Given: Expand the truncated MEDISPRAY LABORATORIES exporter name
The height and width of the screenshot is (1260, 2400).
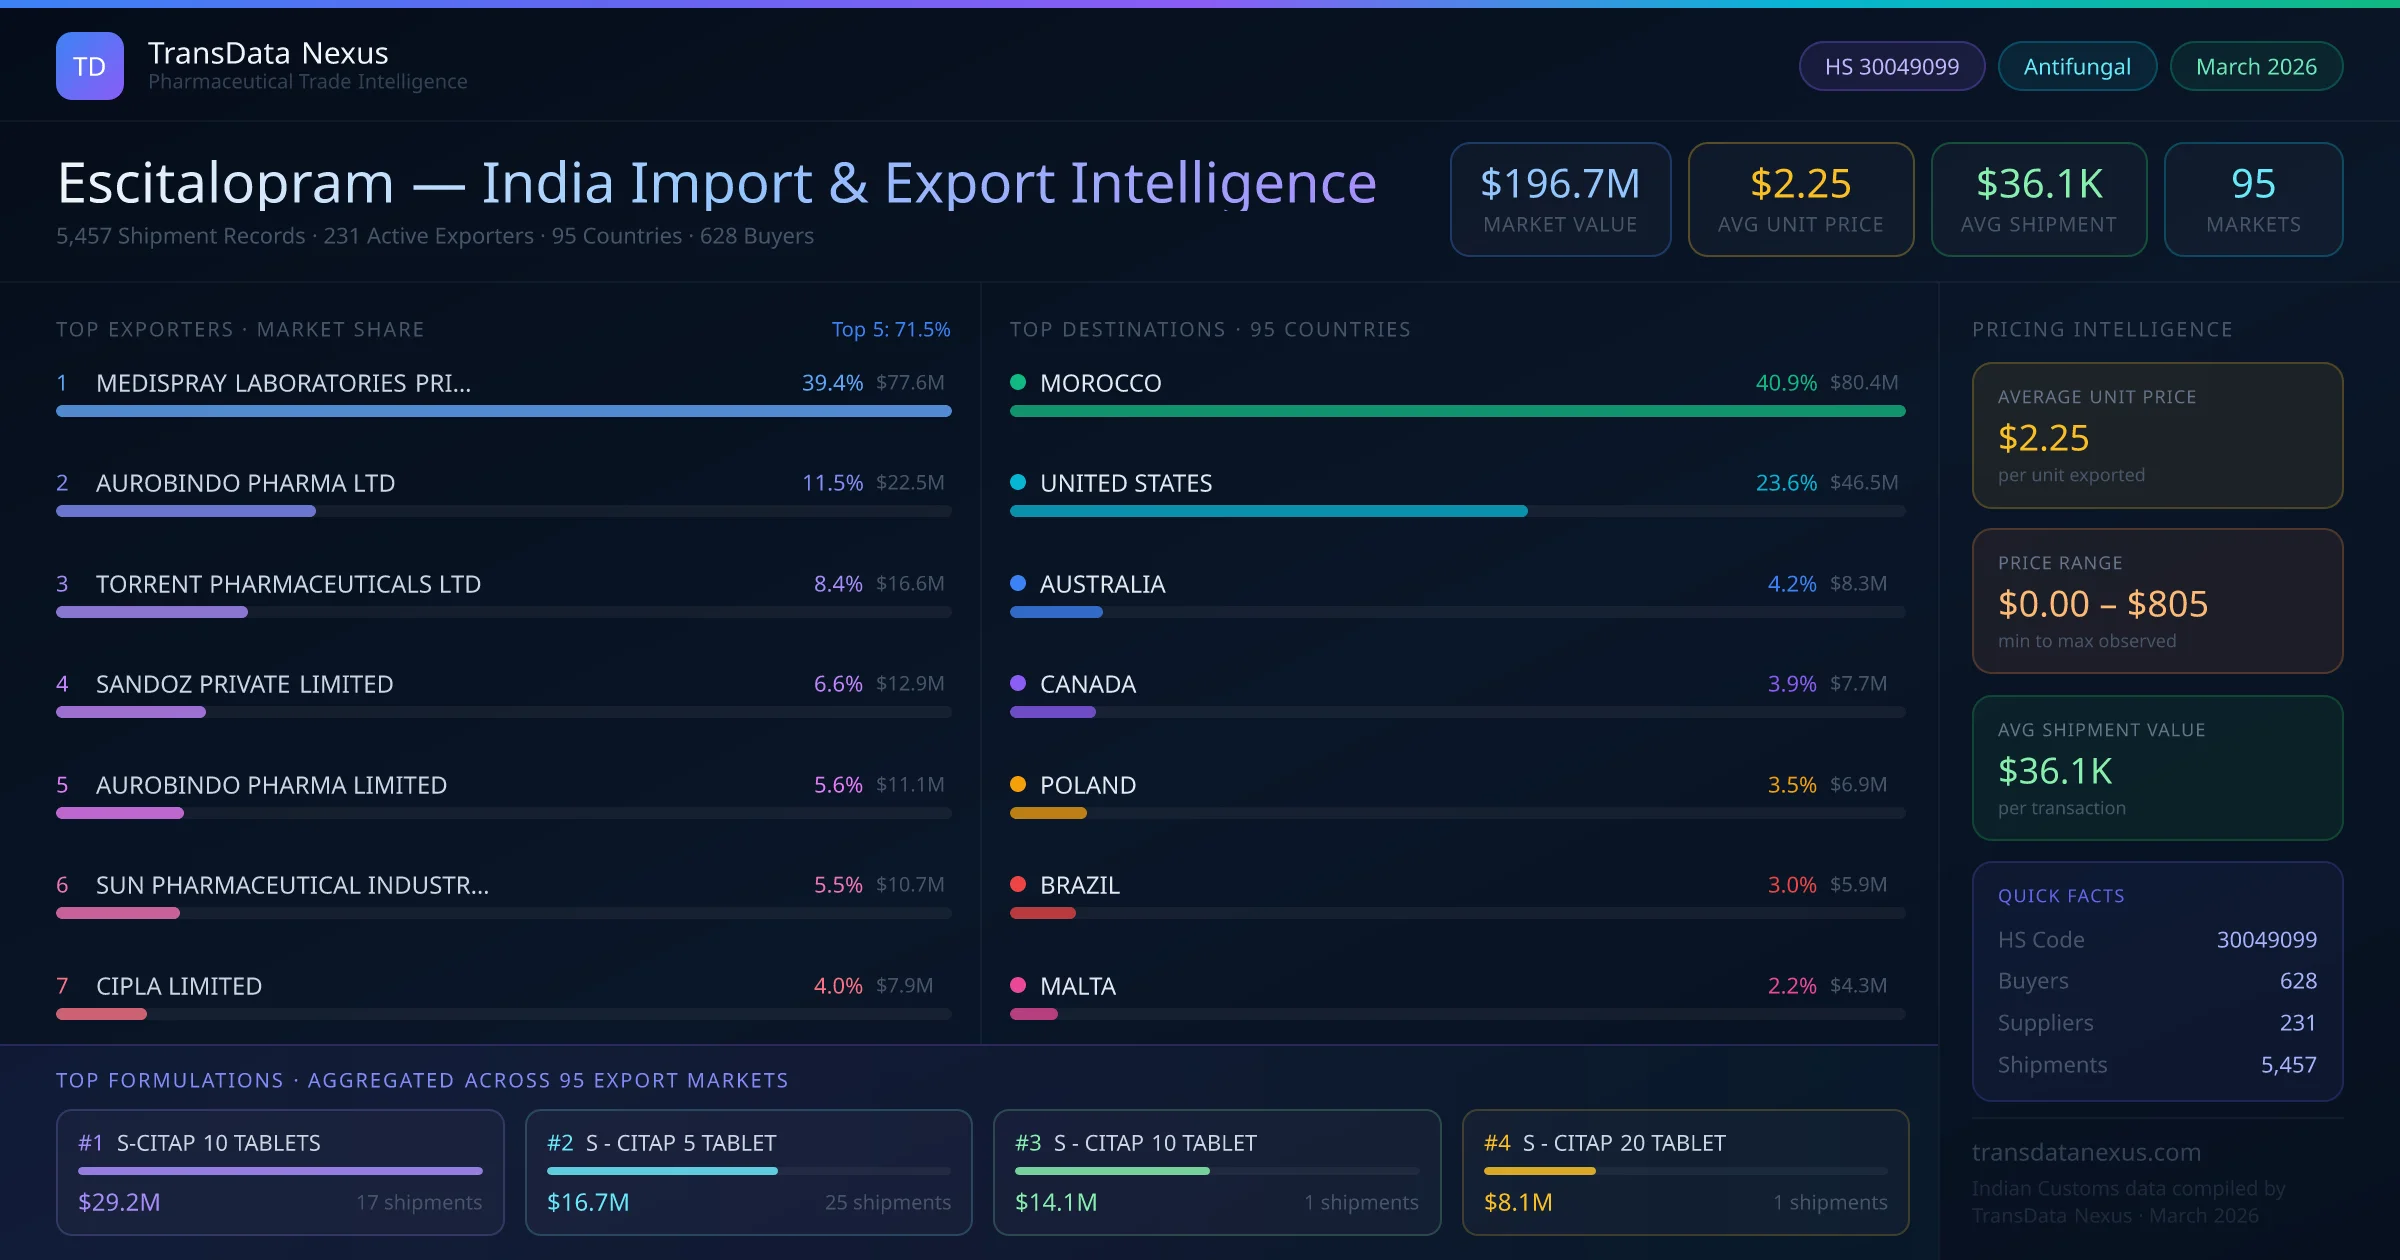Looking at the screenshot, I should (x=283, y=382).
